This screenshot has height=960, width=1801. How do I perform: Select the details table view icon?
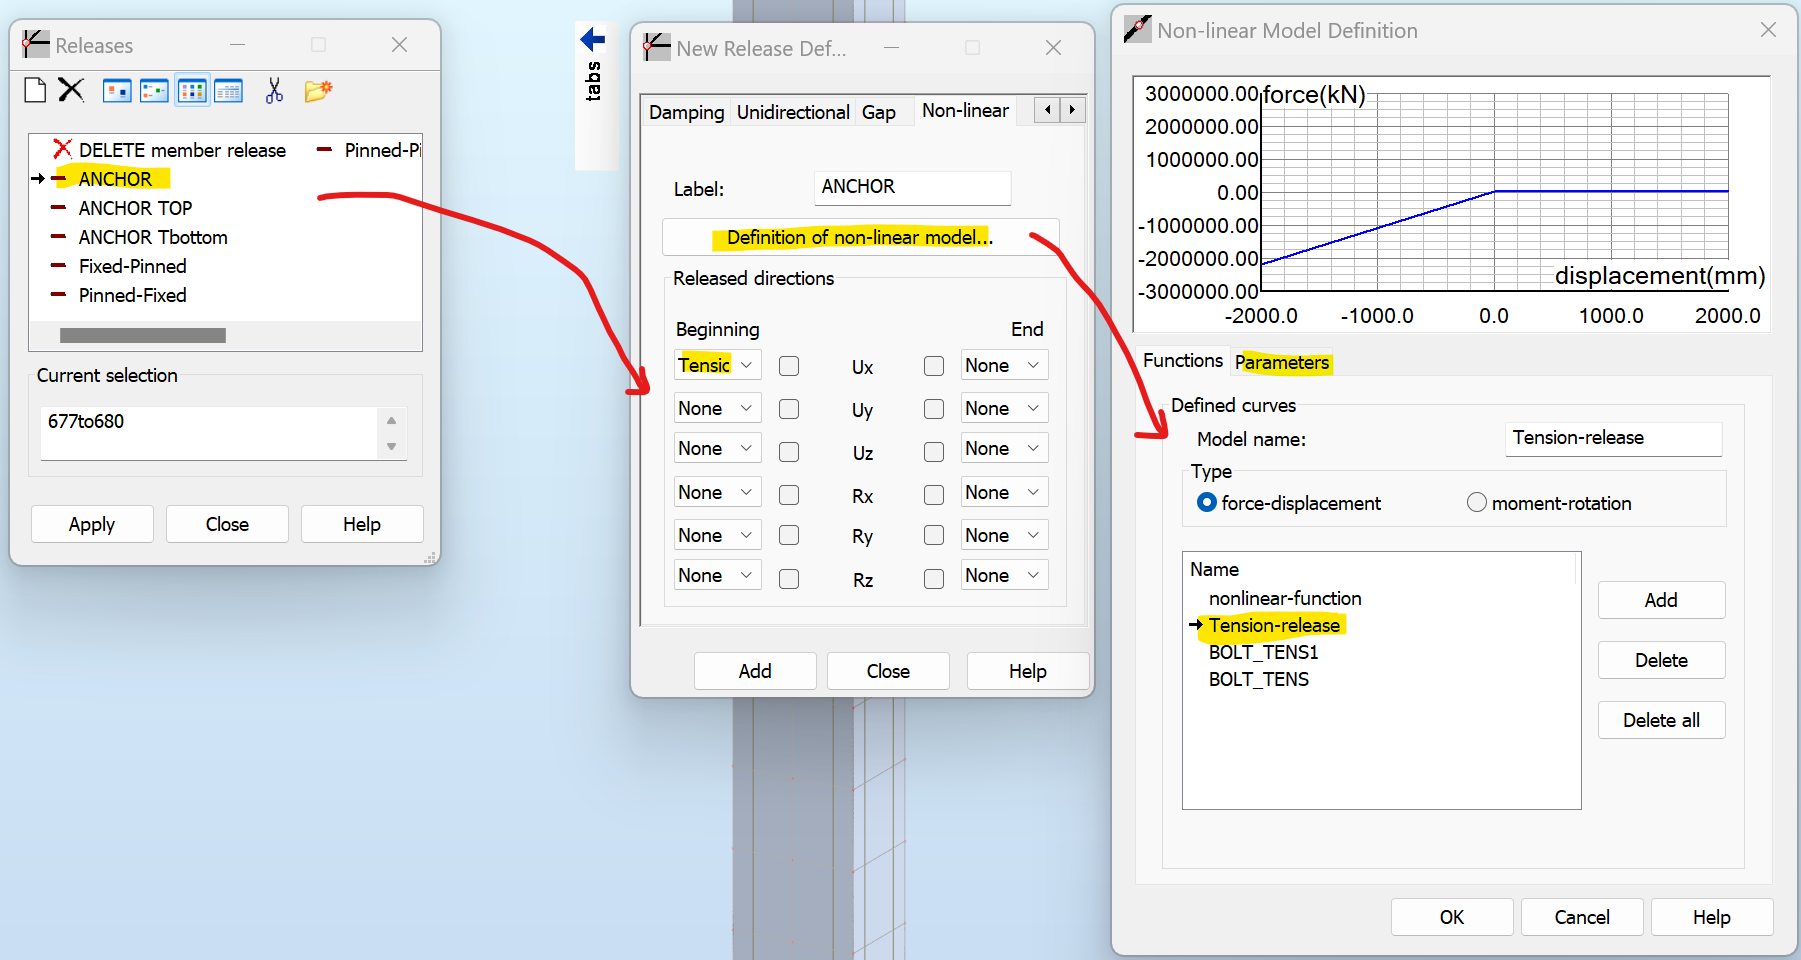click(228, 91)
